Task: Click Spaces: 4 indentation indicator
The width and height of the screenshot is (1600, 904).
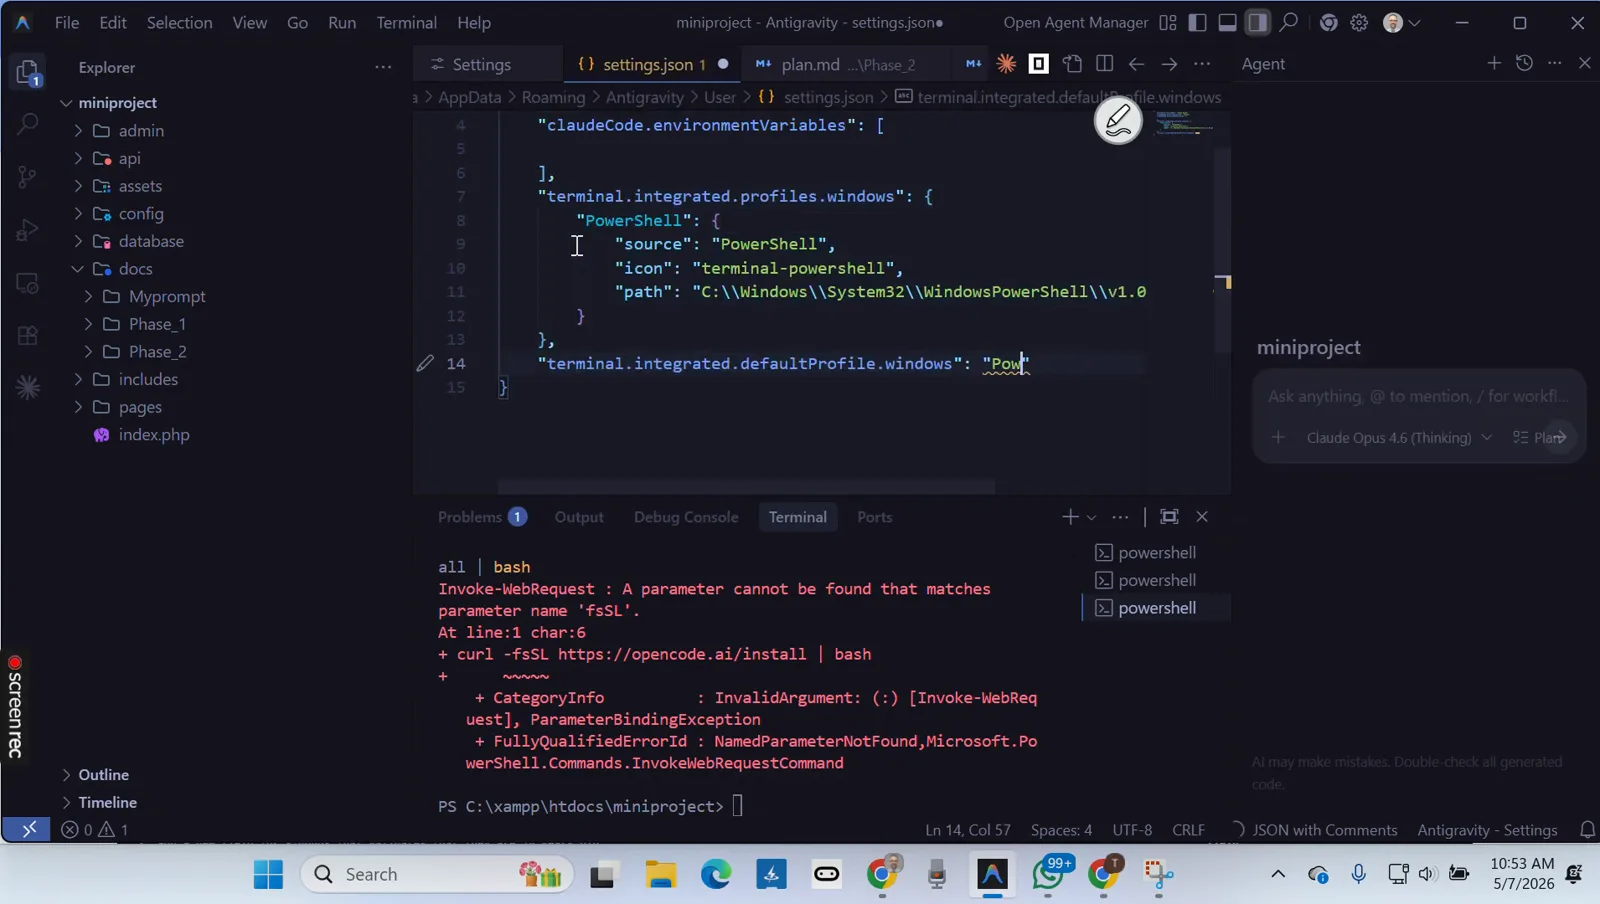Action: [x=1061, y=830]
